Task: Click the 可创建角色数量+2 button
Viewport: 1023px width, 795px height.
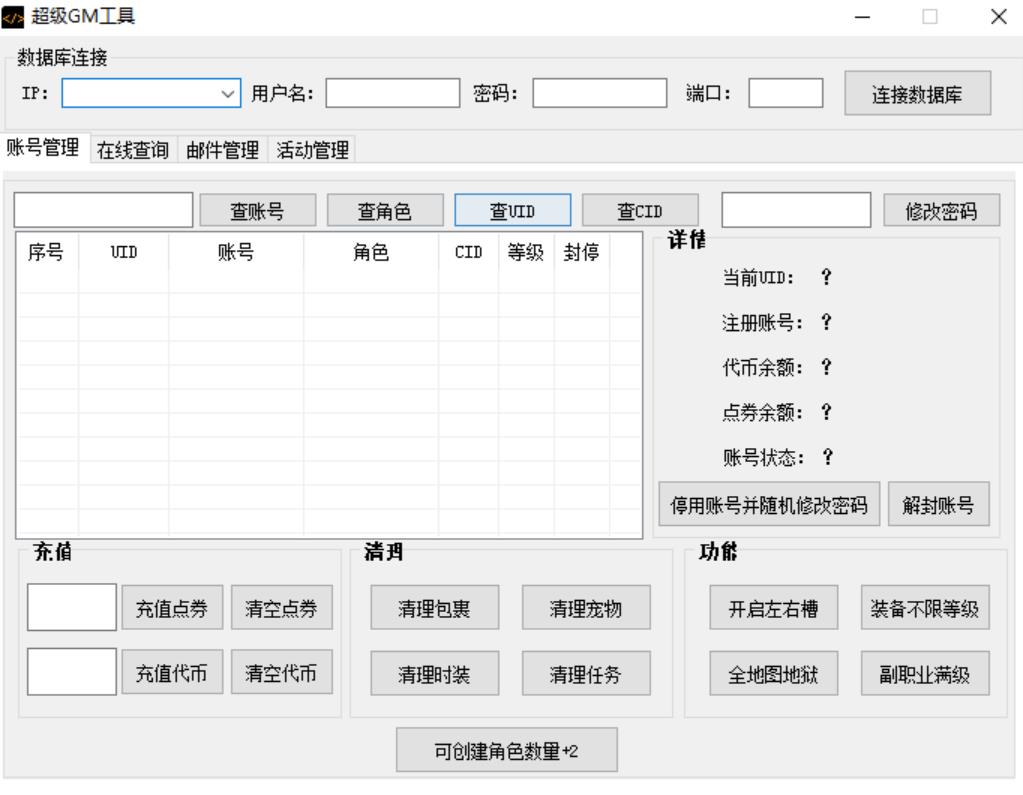Action: [x=507, y=751]
